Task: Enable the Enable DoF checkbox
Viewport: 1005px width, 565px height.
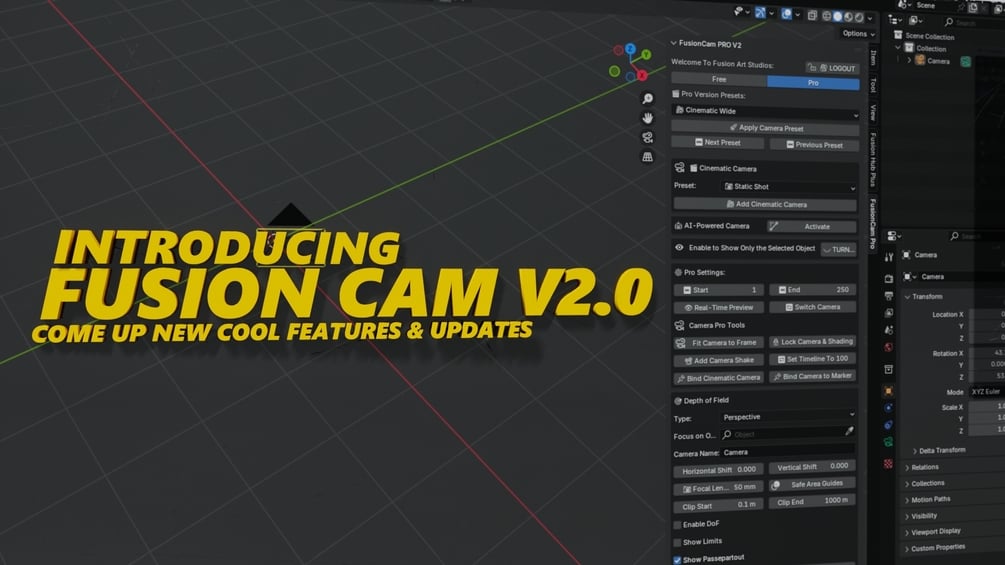Action: click(677, 525)
